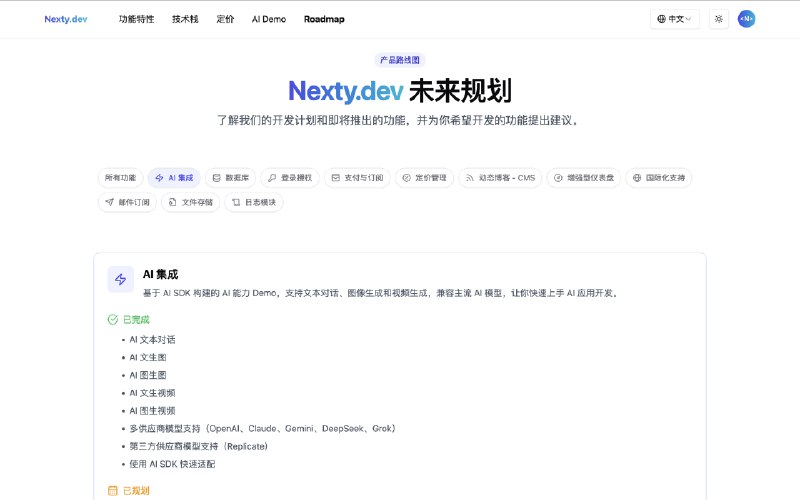Filter by 文件存储 category
The width and height of the screenshot is (800, 500).
pyautogui.click(x=190, y=202)
